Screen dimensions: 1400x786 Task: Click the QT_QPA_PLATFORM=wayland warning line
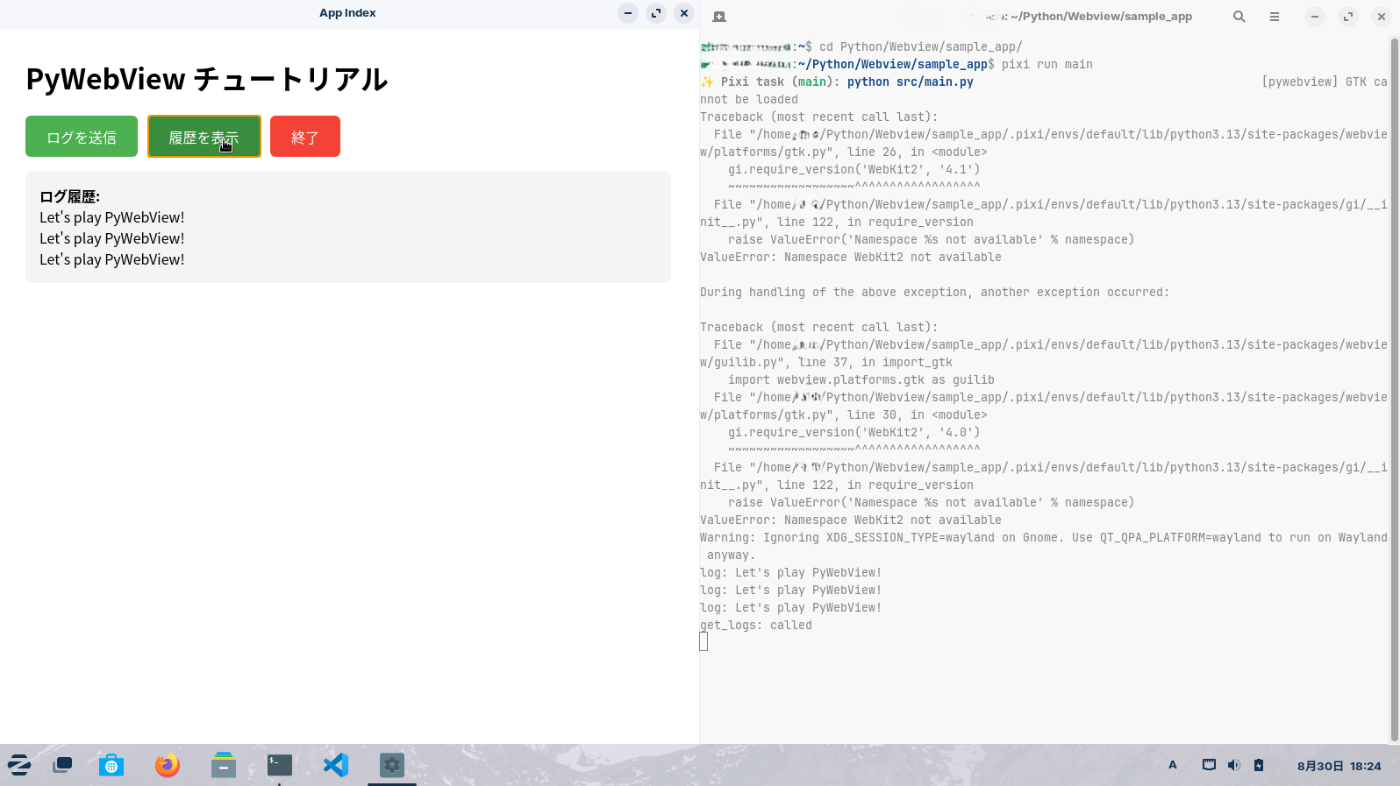click(x=1043, y=546)
